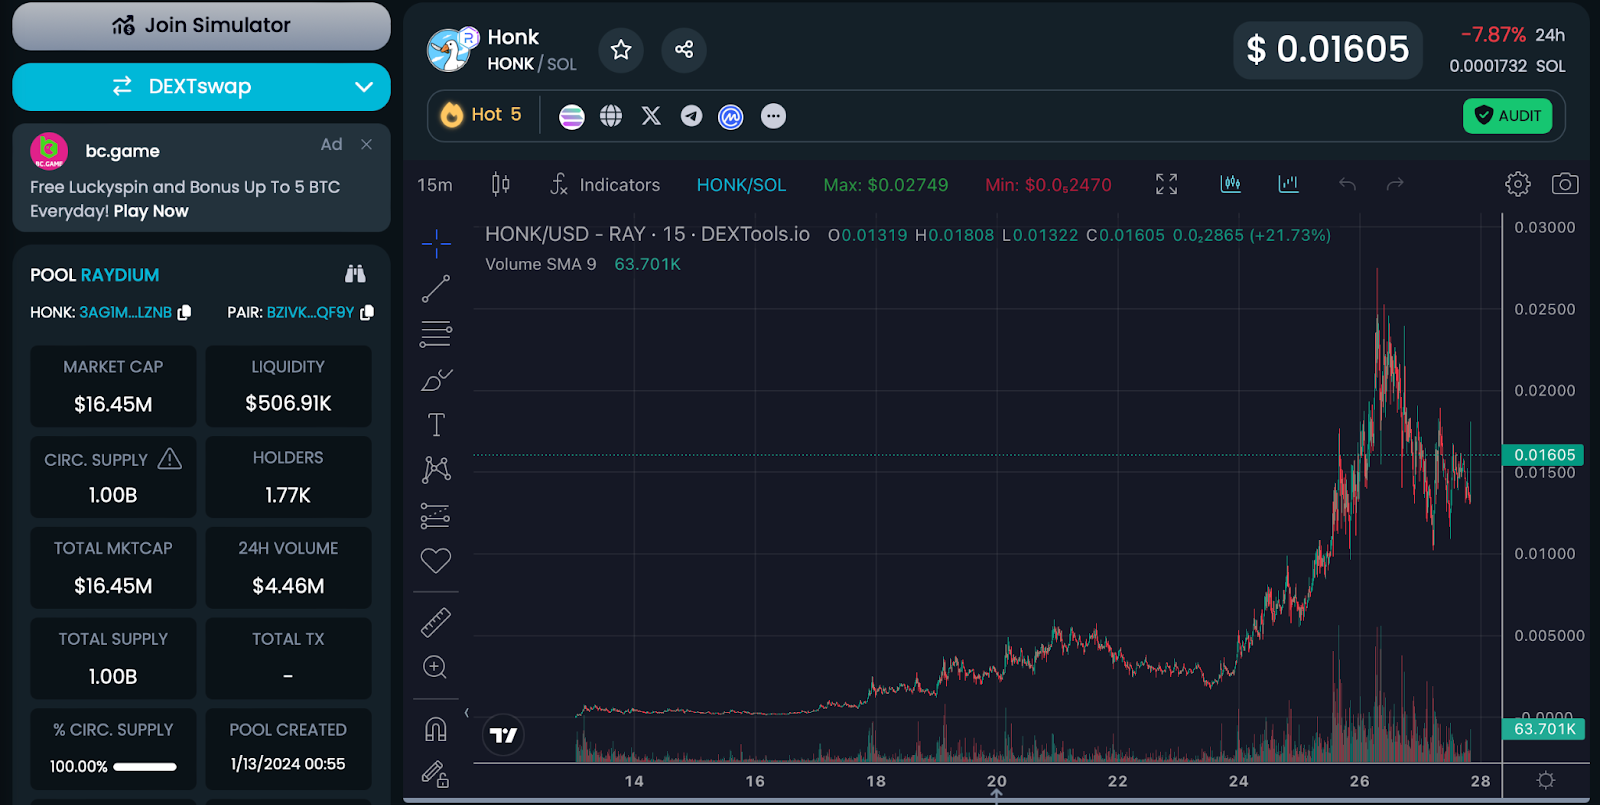Change the 15m time interval
This screenshot has height=805, width=1600.
(x=435, y=185)
